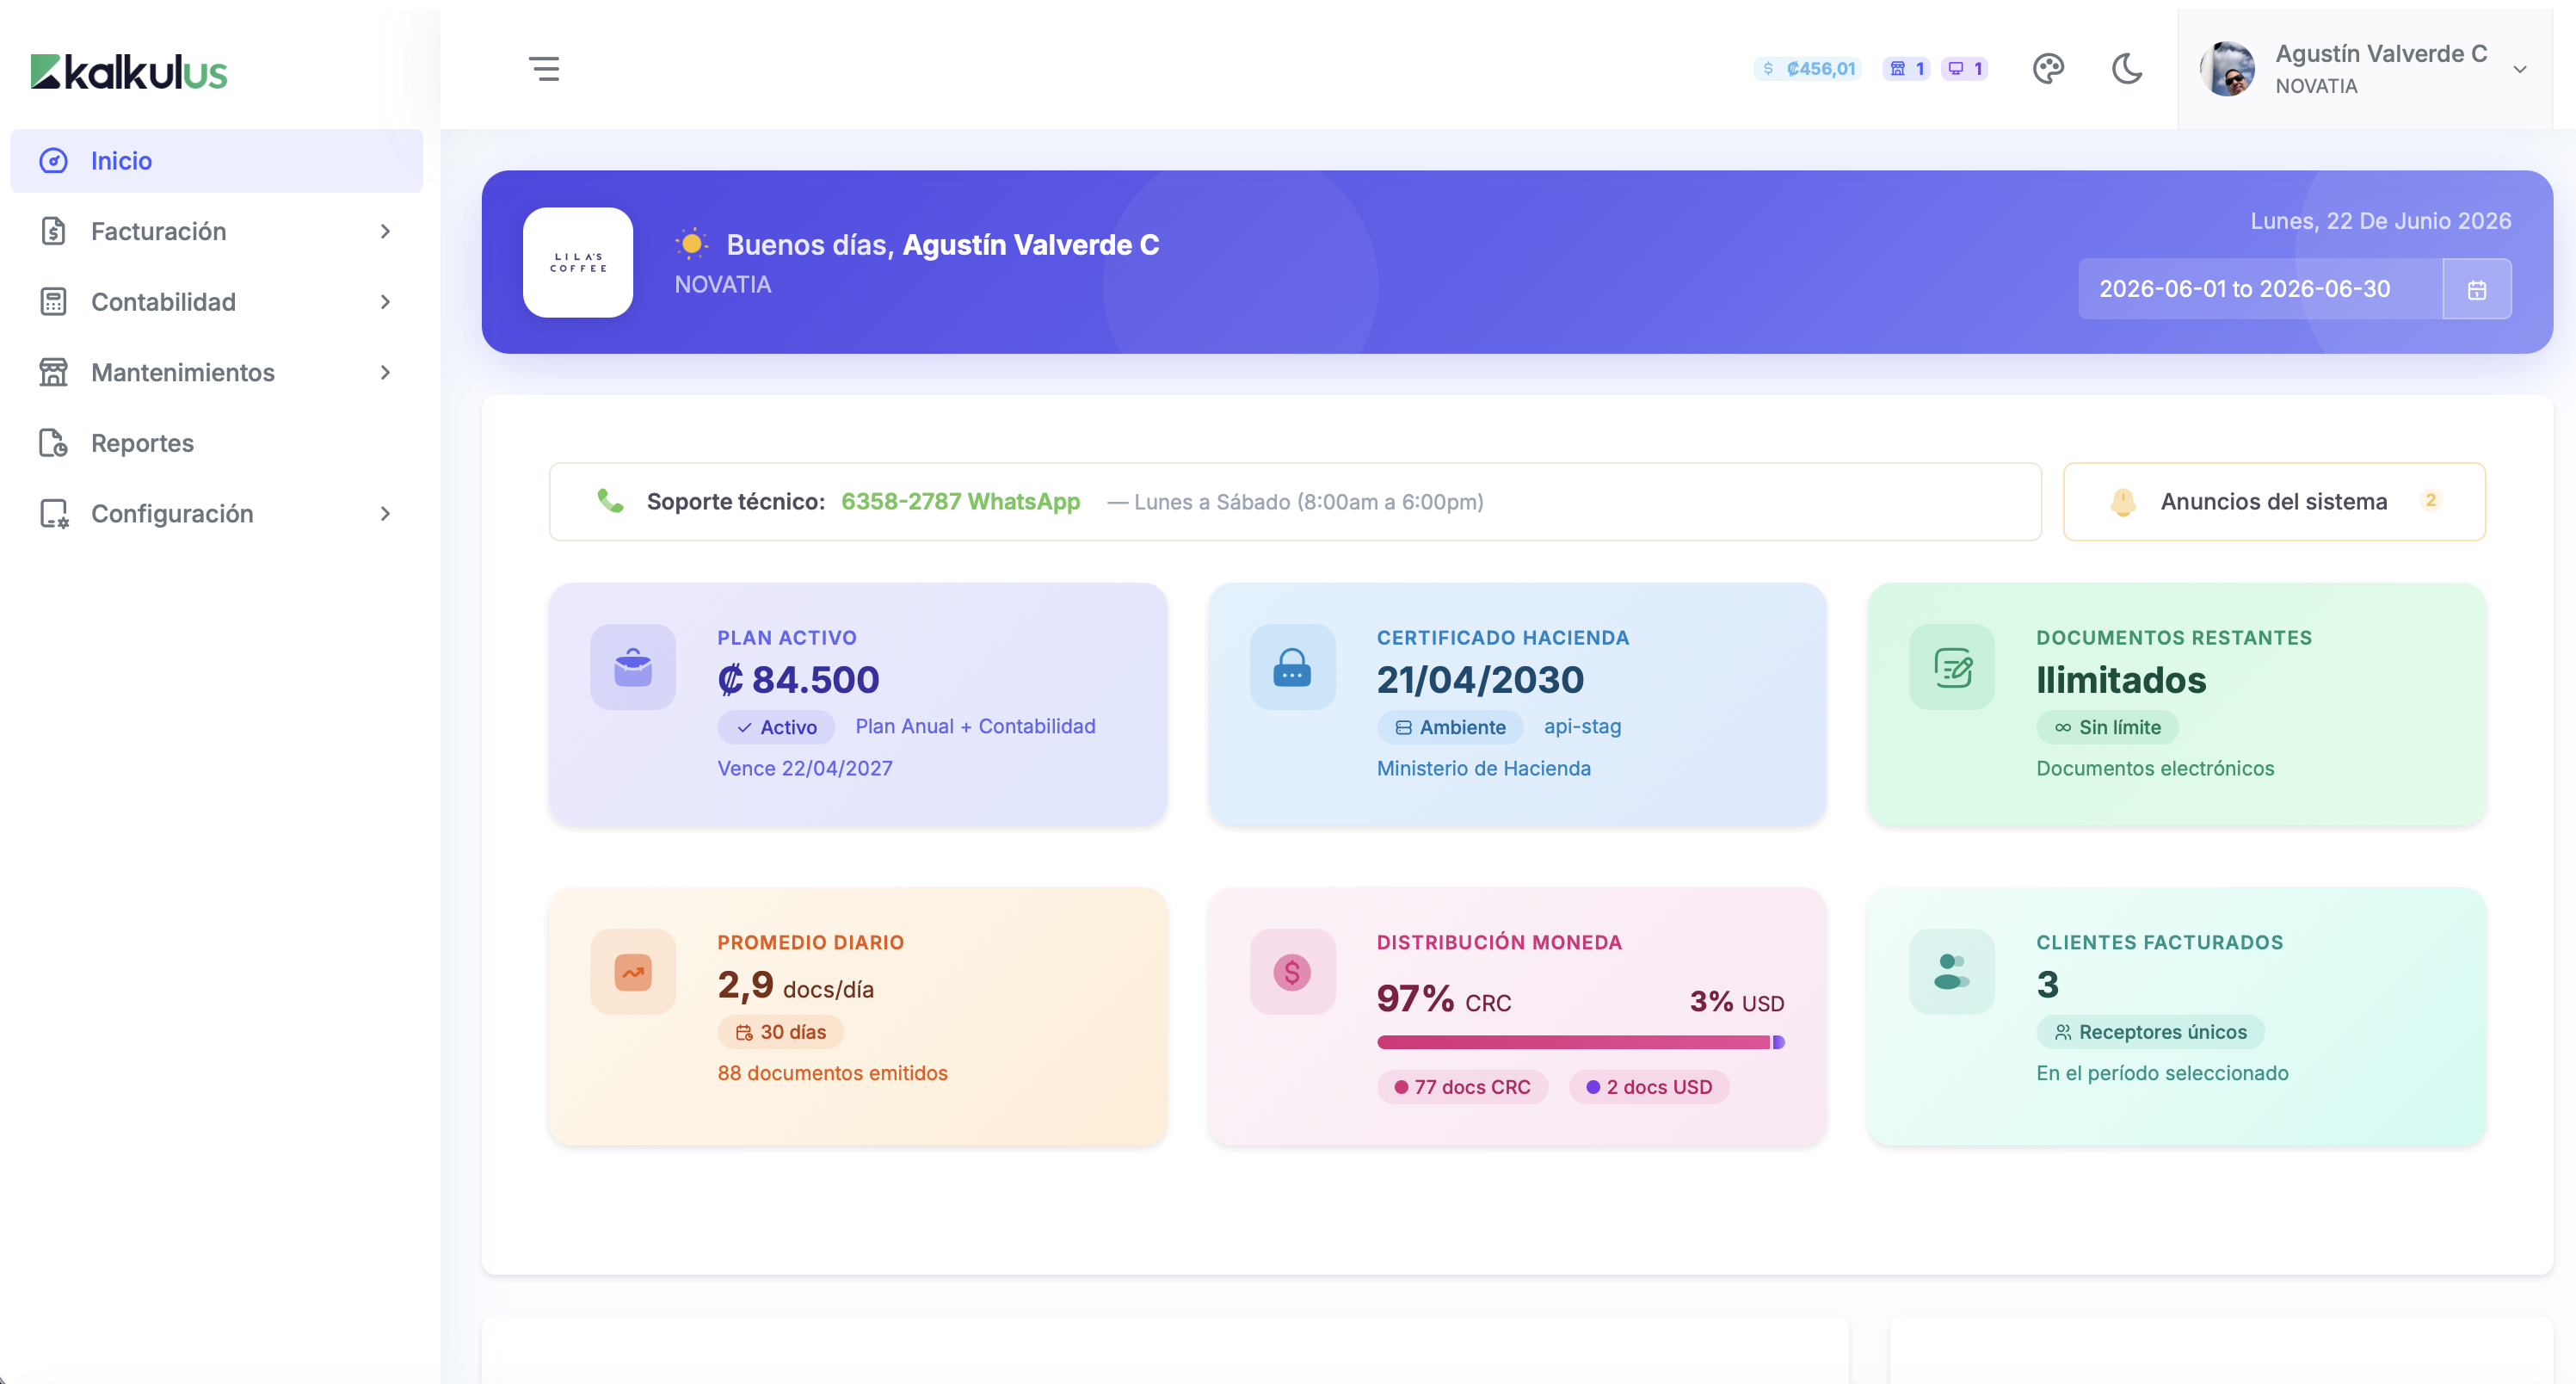This screenshot has width=2576, height=1384.
Task: Open the theme palette icon
Action: click(2048, 69)
